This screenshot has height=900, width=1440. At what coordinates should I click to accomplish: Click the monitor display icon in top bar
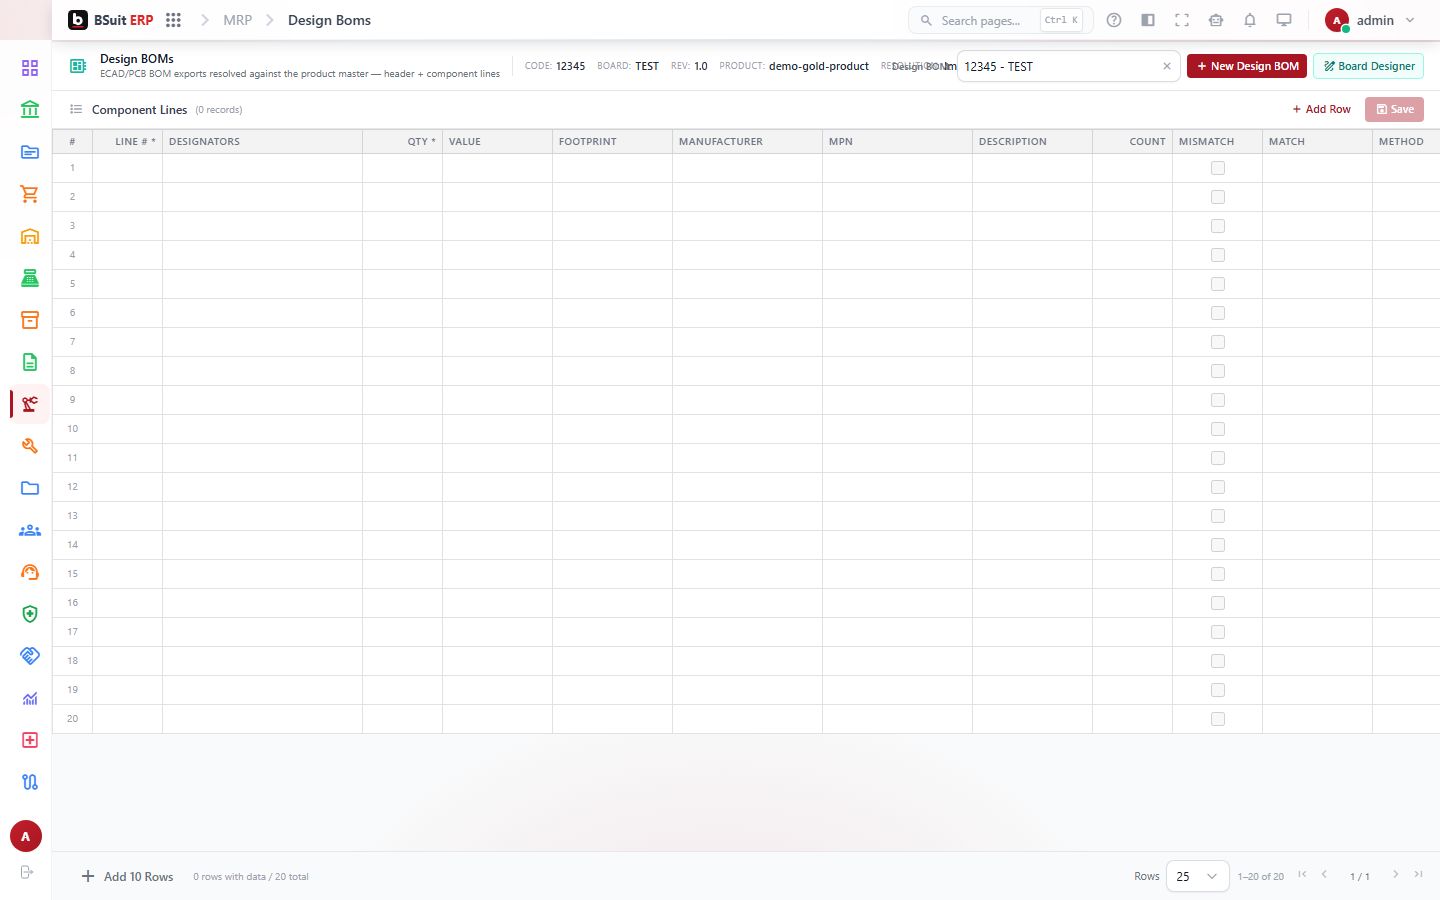click(1284, 20)
